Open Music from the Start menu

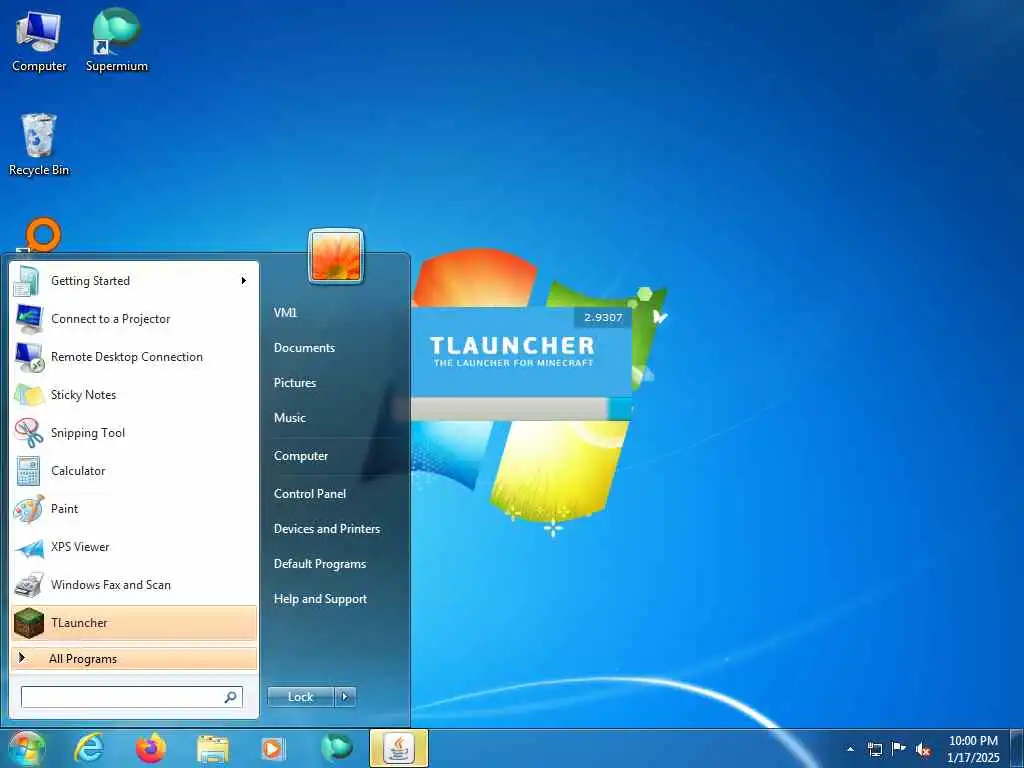[289, 418]
